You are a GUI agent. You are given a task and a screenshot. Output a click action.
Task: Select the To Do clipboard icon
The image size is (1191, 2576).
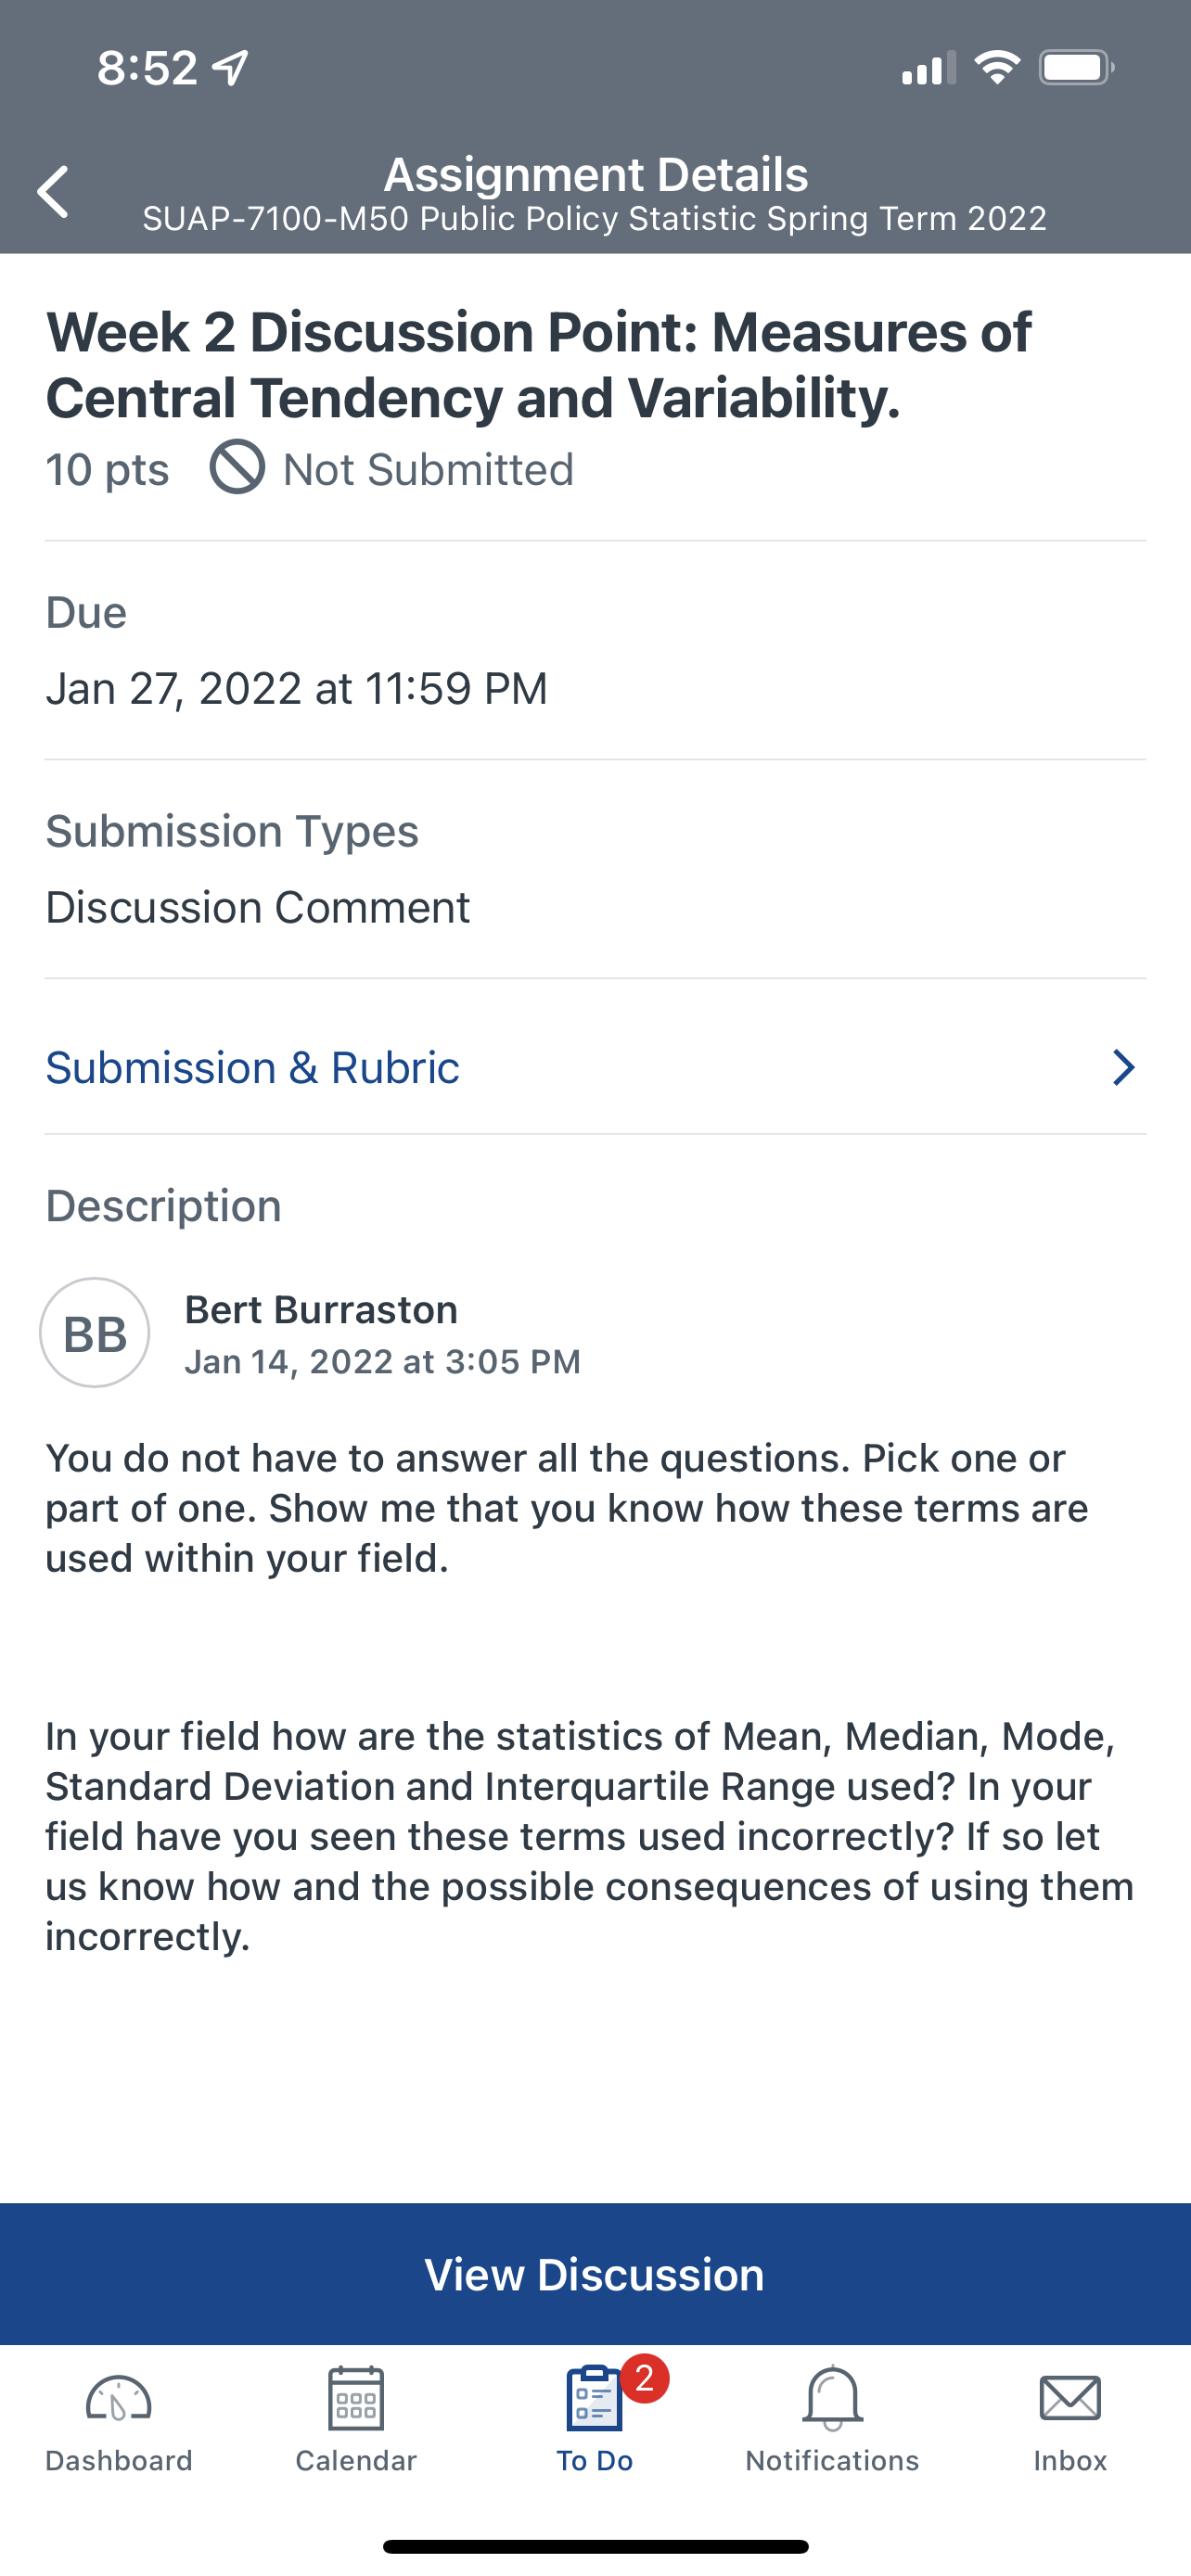[594, 2398]
